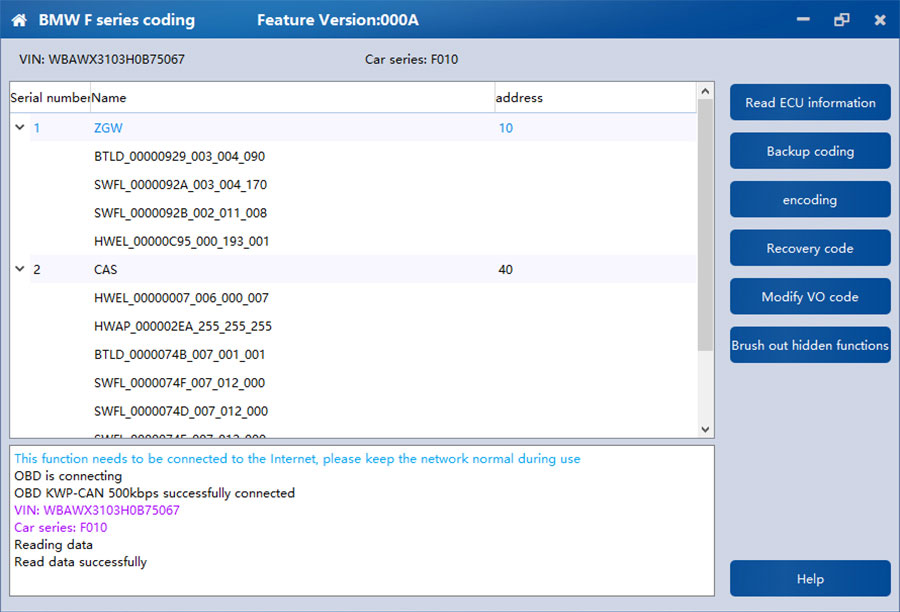Click Read ECU information button
Image resolution: width=900 pixels, height=612 pixels.
(810, 102)
